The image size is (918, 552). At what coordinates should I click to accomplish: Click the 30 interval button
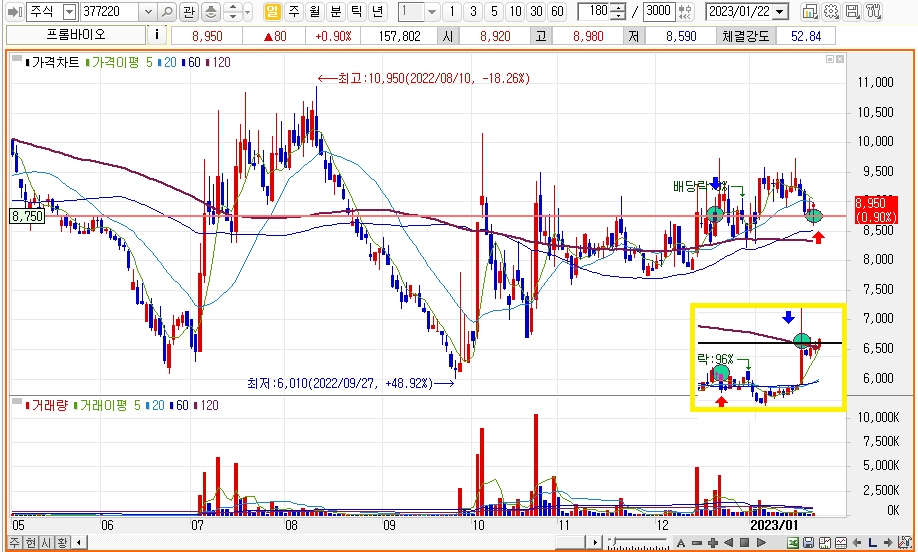536,11
